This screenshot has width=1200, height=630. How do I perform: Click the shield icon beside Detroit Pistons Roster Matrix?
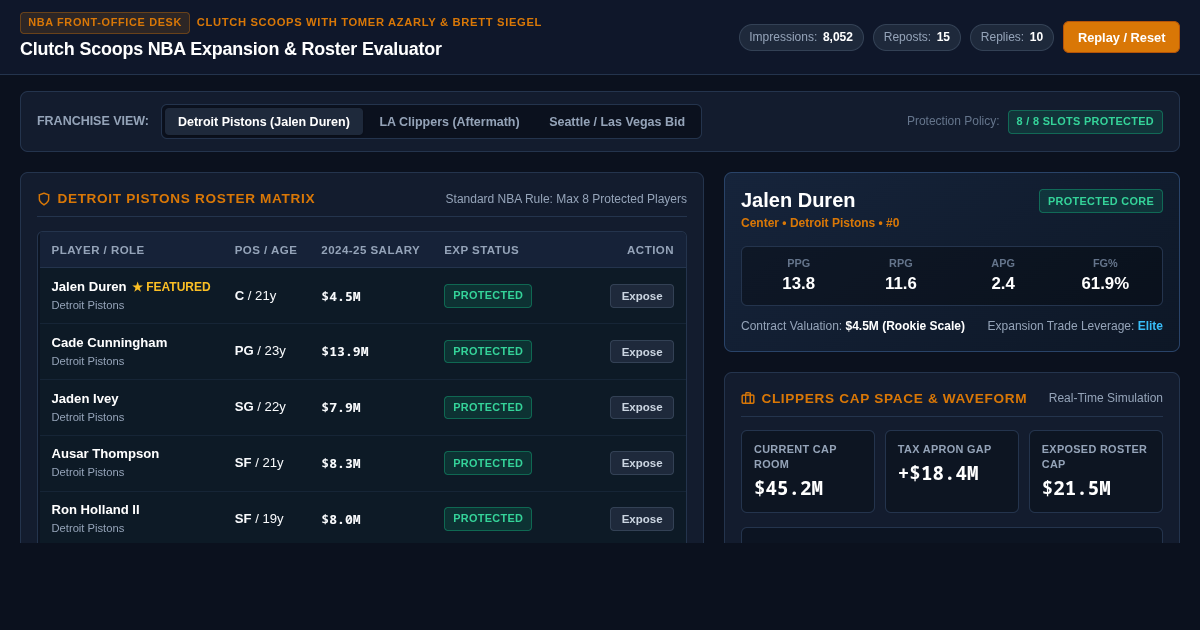click(43, 199)
